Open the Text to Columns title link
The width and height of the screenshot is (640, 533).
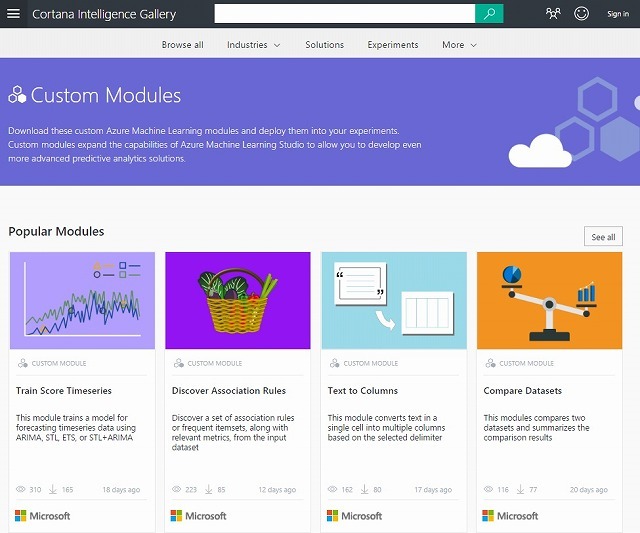pyautogui.click(x=363, y=391)
